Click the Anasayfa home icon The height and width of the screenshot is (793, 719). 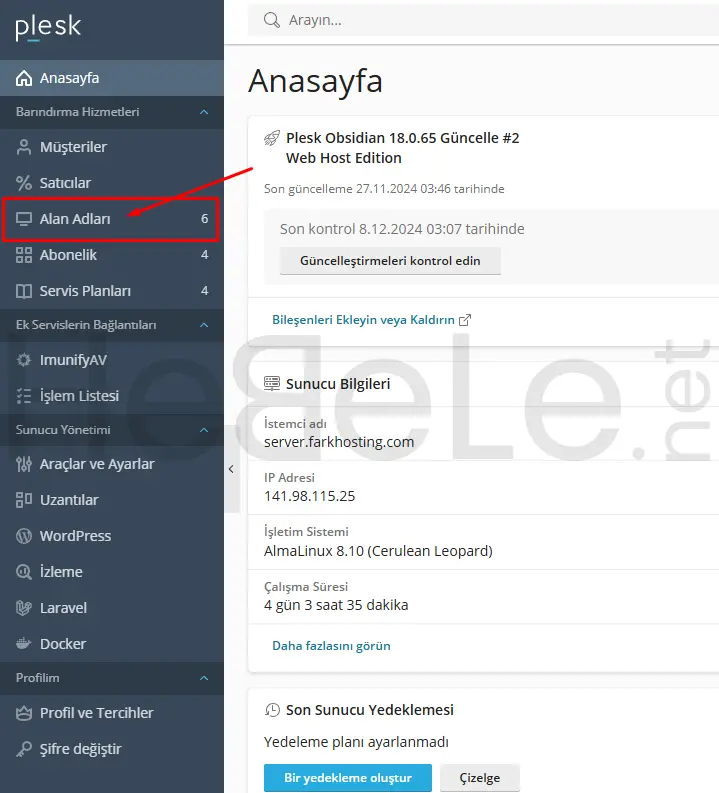coord(24,78)
